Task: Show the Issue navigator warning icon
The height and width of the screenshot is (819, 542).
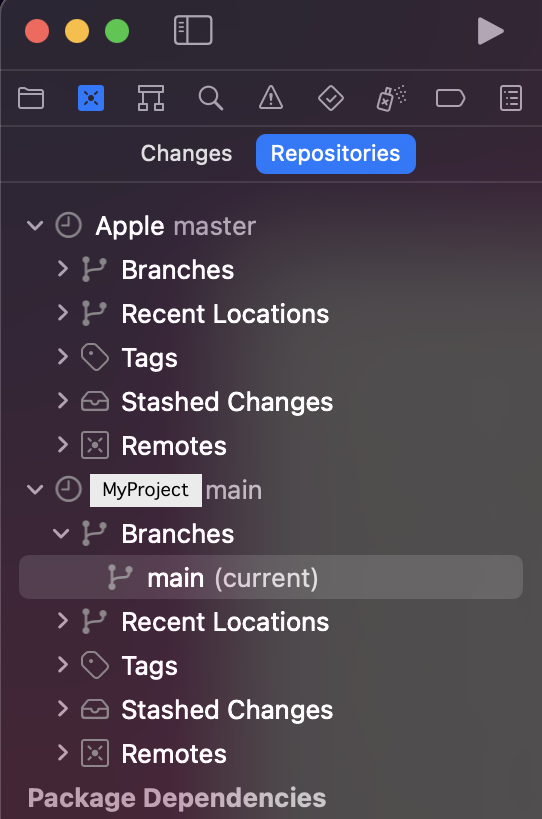Action: [x=271, y=98]
